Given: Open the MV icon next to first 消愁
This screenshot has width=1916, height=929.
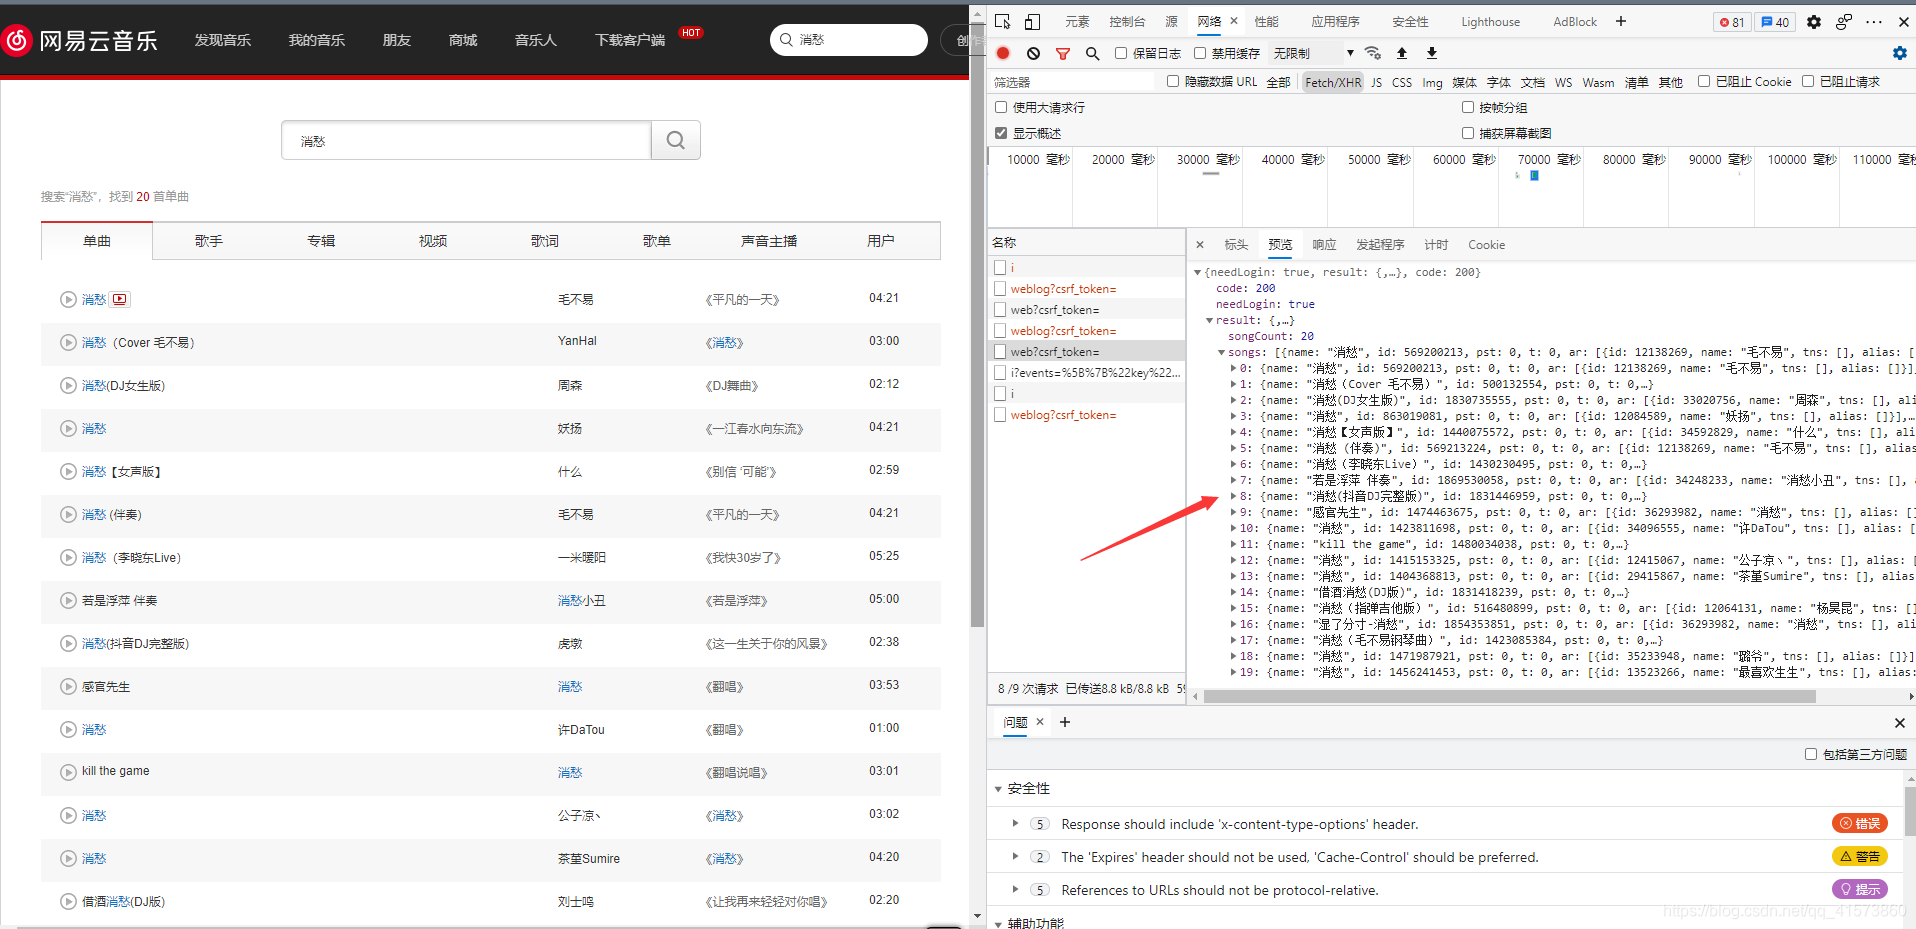Looking at the screenshot, I should pyautogui.click(x=120, y=299).
